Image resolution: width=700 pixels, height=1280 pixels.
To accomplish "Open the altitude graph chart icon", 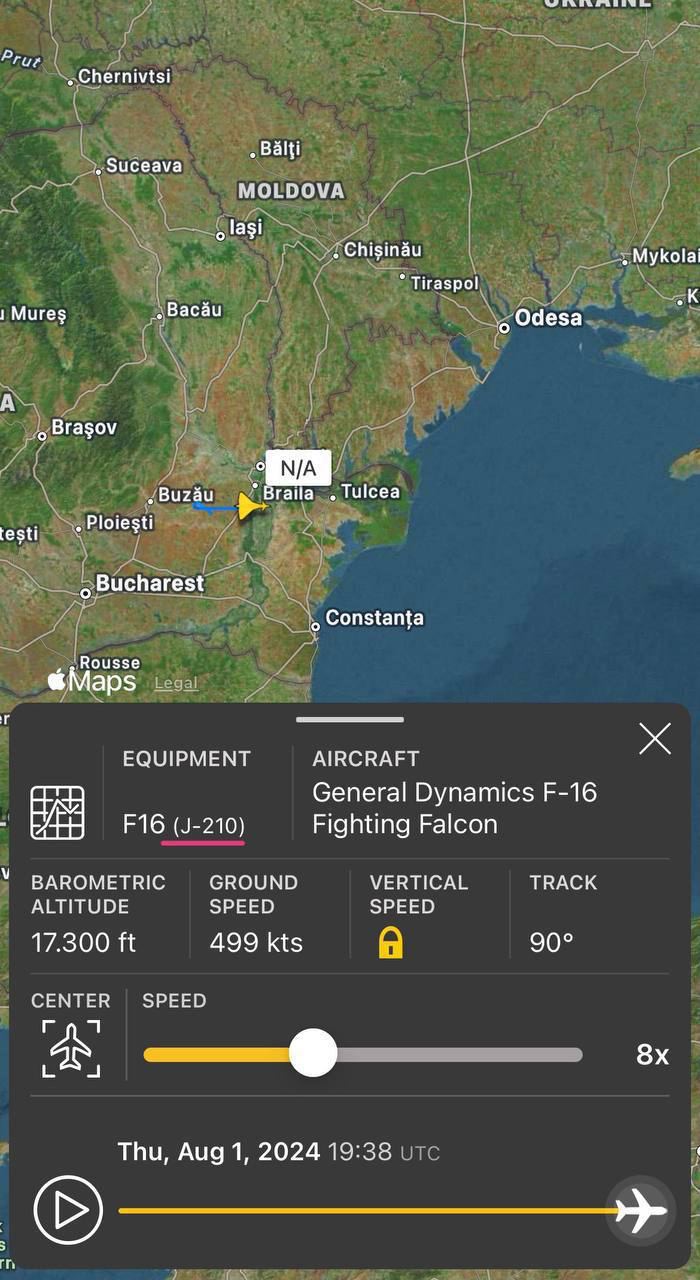I will pyautogui.click(x=57, y=811).
